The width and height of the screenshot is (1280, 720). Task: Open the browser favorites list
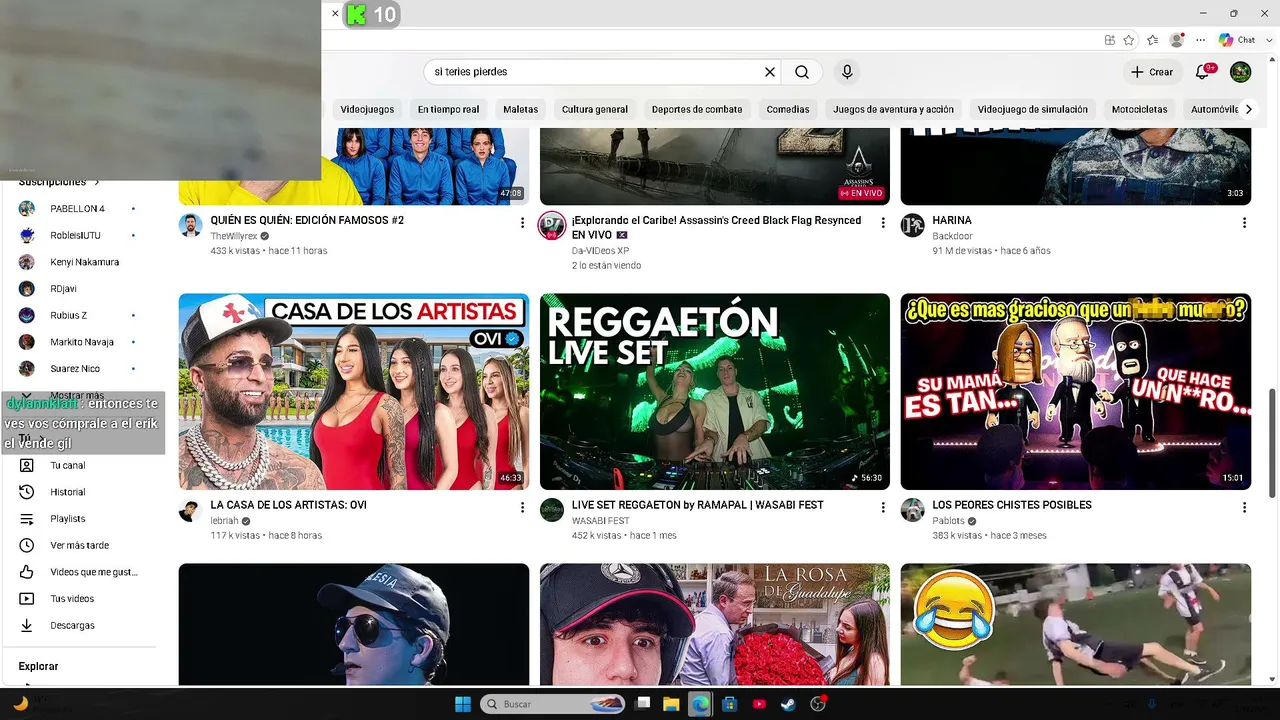(1153, 40)
